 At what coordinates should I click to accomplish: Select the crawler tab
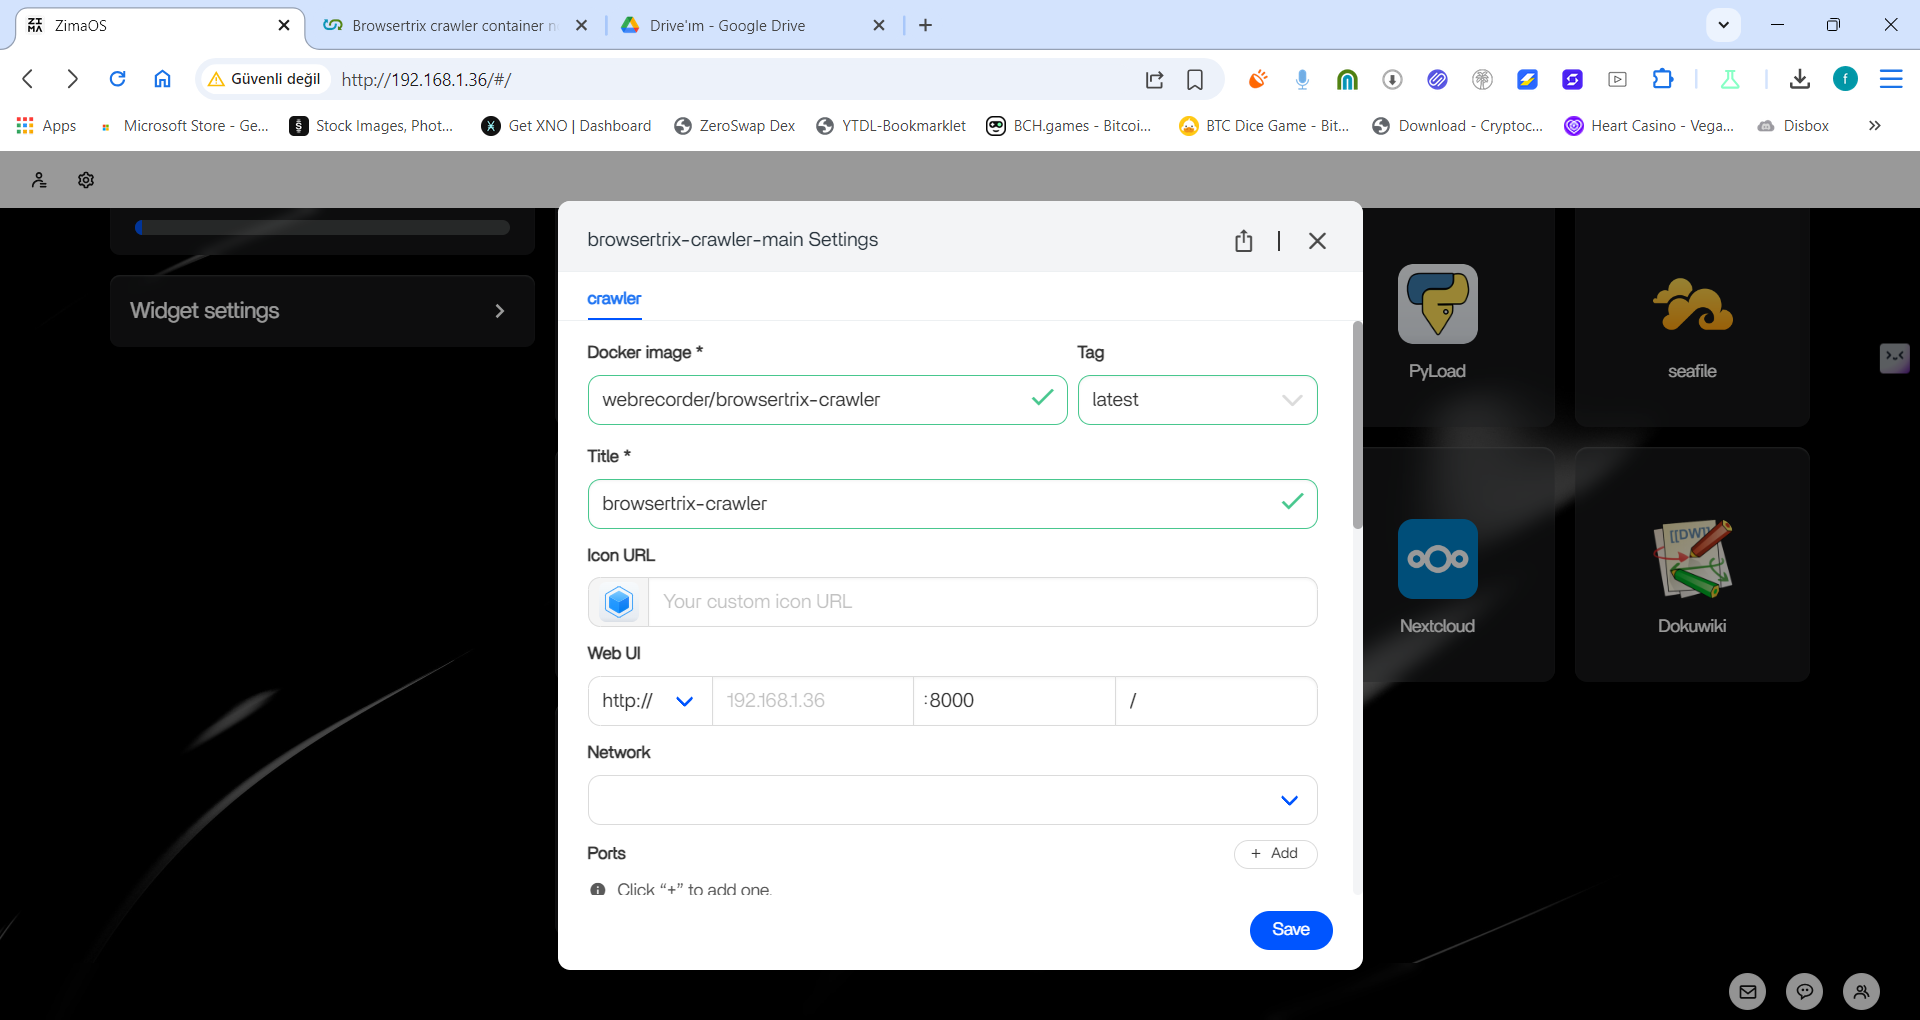(x=614, y=299)
